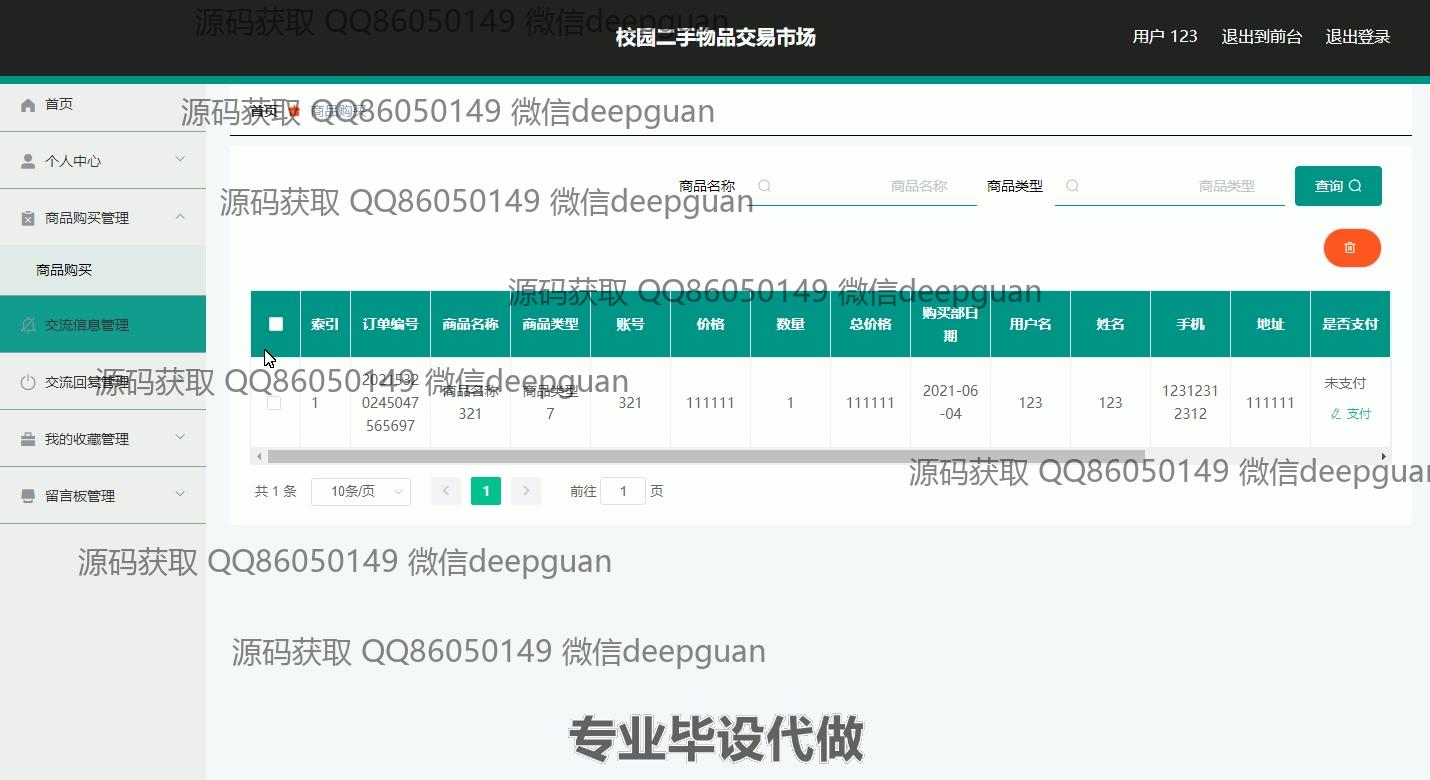Check the checkbox for order row 1
This screenshot has width=1430, height=780.
[x=274, y=403]
